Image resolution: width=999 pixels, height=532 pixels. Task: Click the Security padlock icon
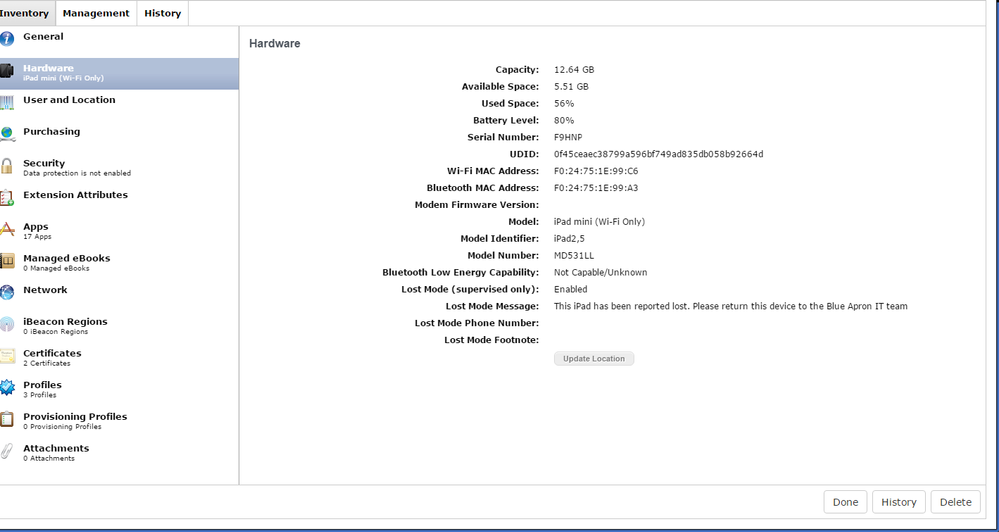coord(6,166)
